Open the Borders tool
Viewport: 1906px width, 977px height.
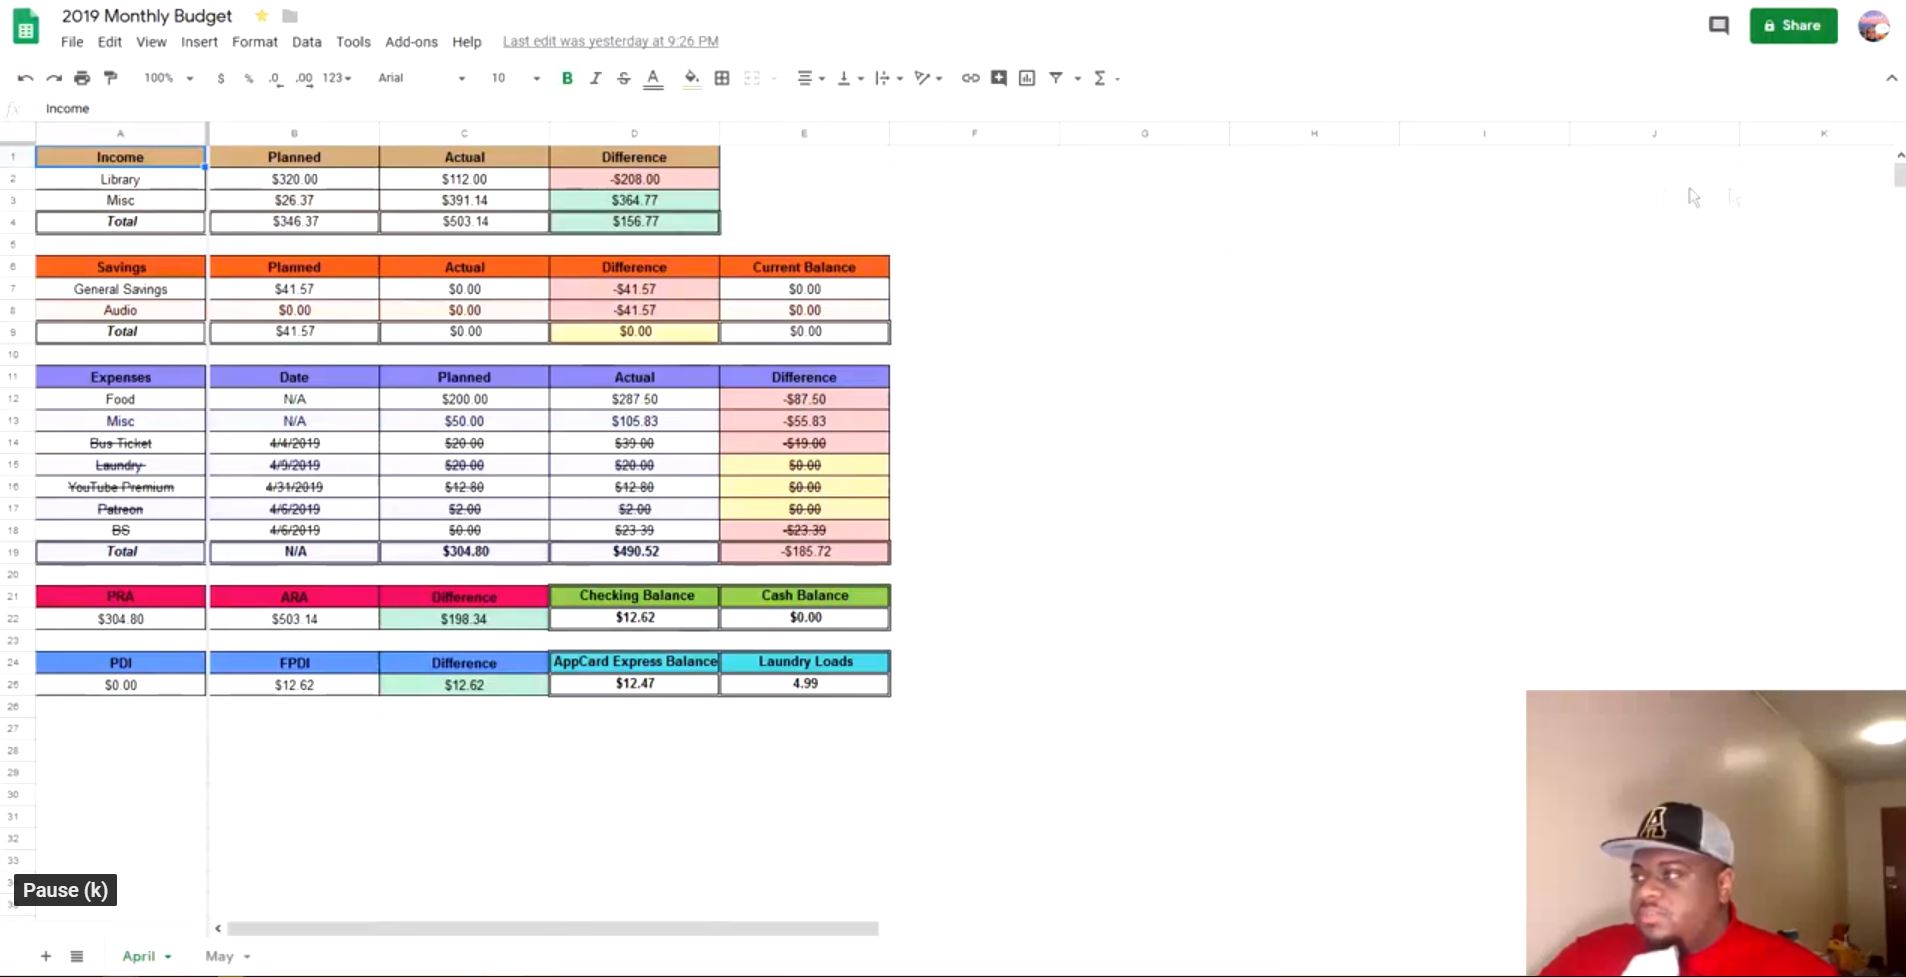pos(722,78)
